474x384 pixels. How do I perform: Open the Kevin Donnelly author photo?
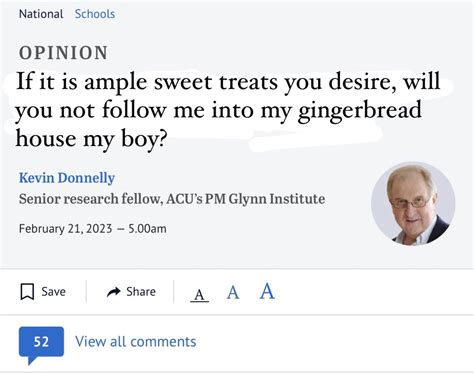[413, 204]
